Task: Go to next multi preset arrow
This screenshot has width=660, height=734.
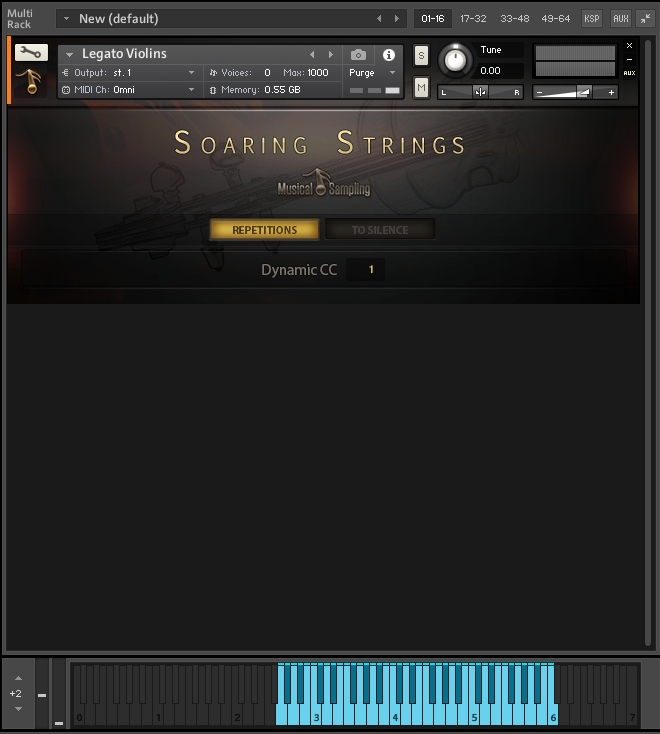Action: [397, 18]
